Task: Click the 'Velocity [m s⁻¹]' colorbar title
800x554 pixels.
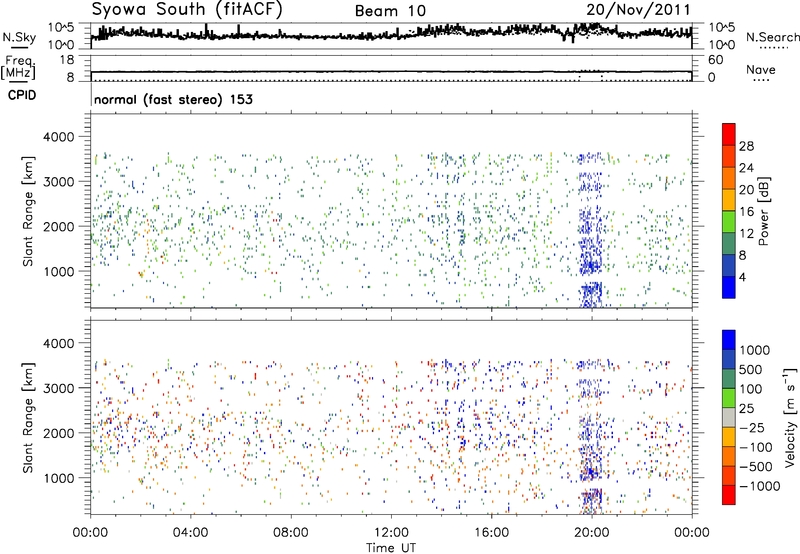Action: (790, 417)
